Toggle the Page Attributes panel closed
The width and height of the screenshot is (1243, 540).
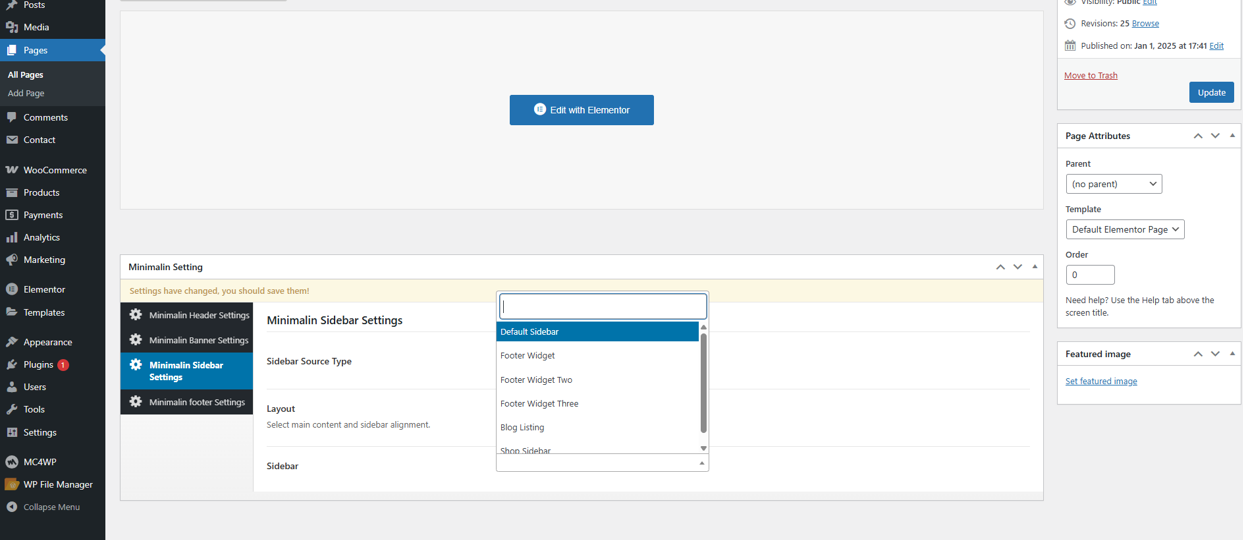pos(1232,135)
